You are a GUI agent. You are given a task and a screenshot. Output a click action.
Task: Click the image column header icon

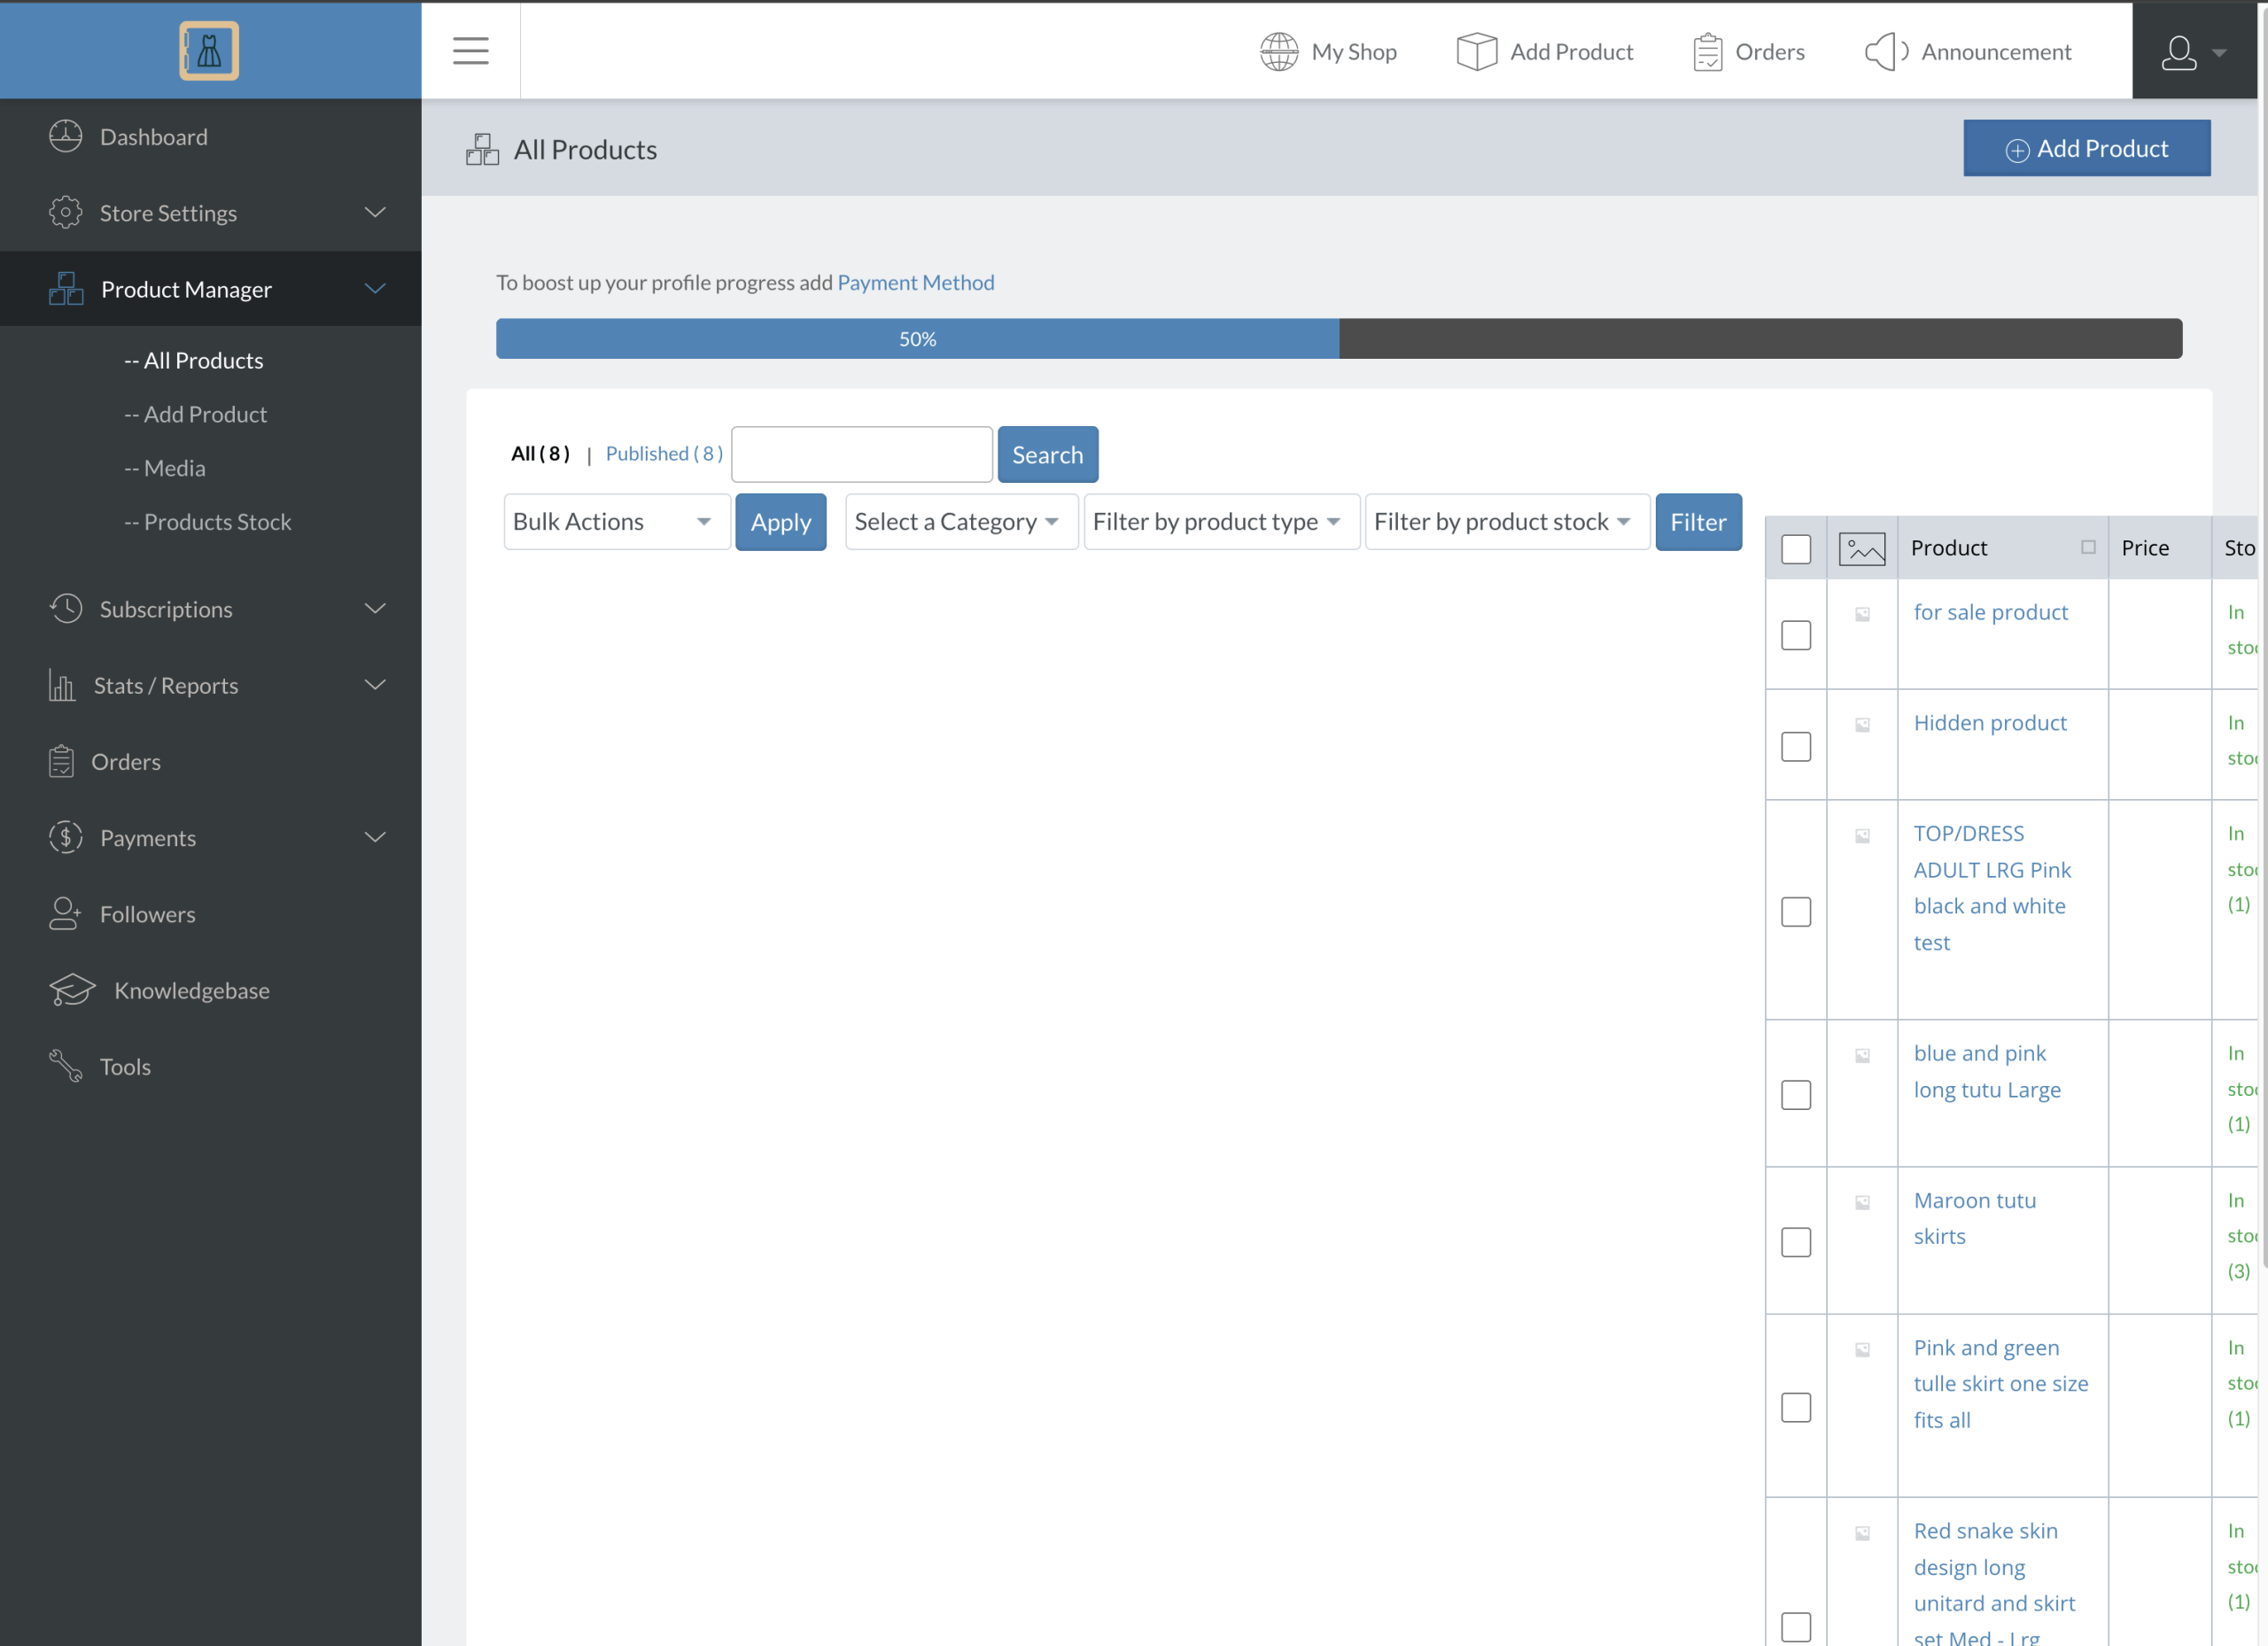[1861, 548]
